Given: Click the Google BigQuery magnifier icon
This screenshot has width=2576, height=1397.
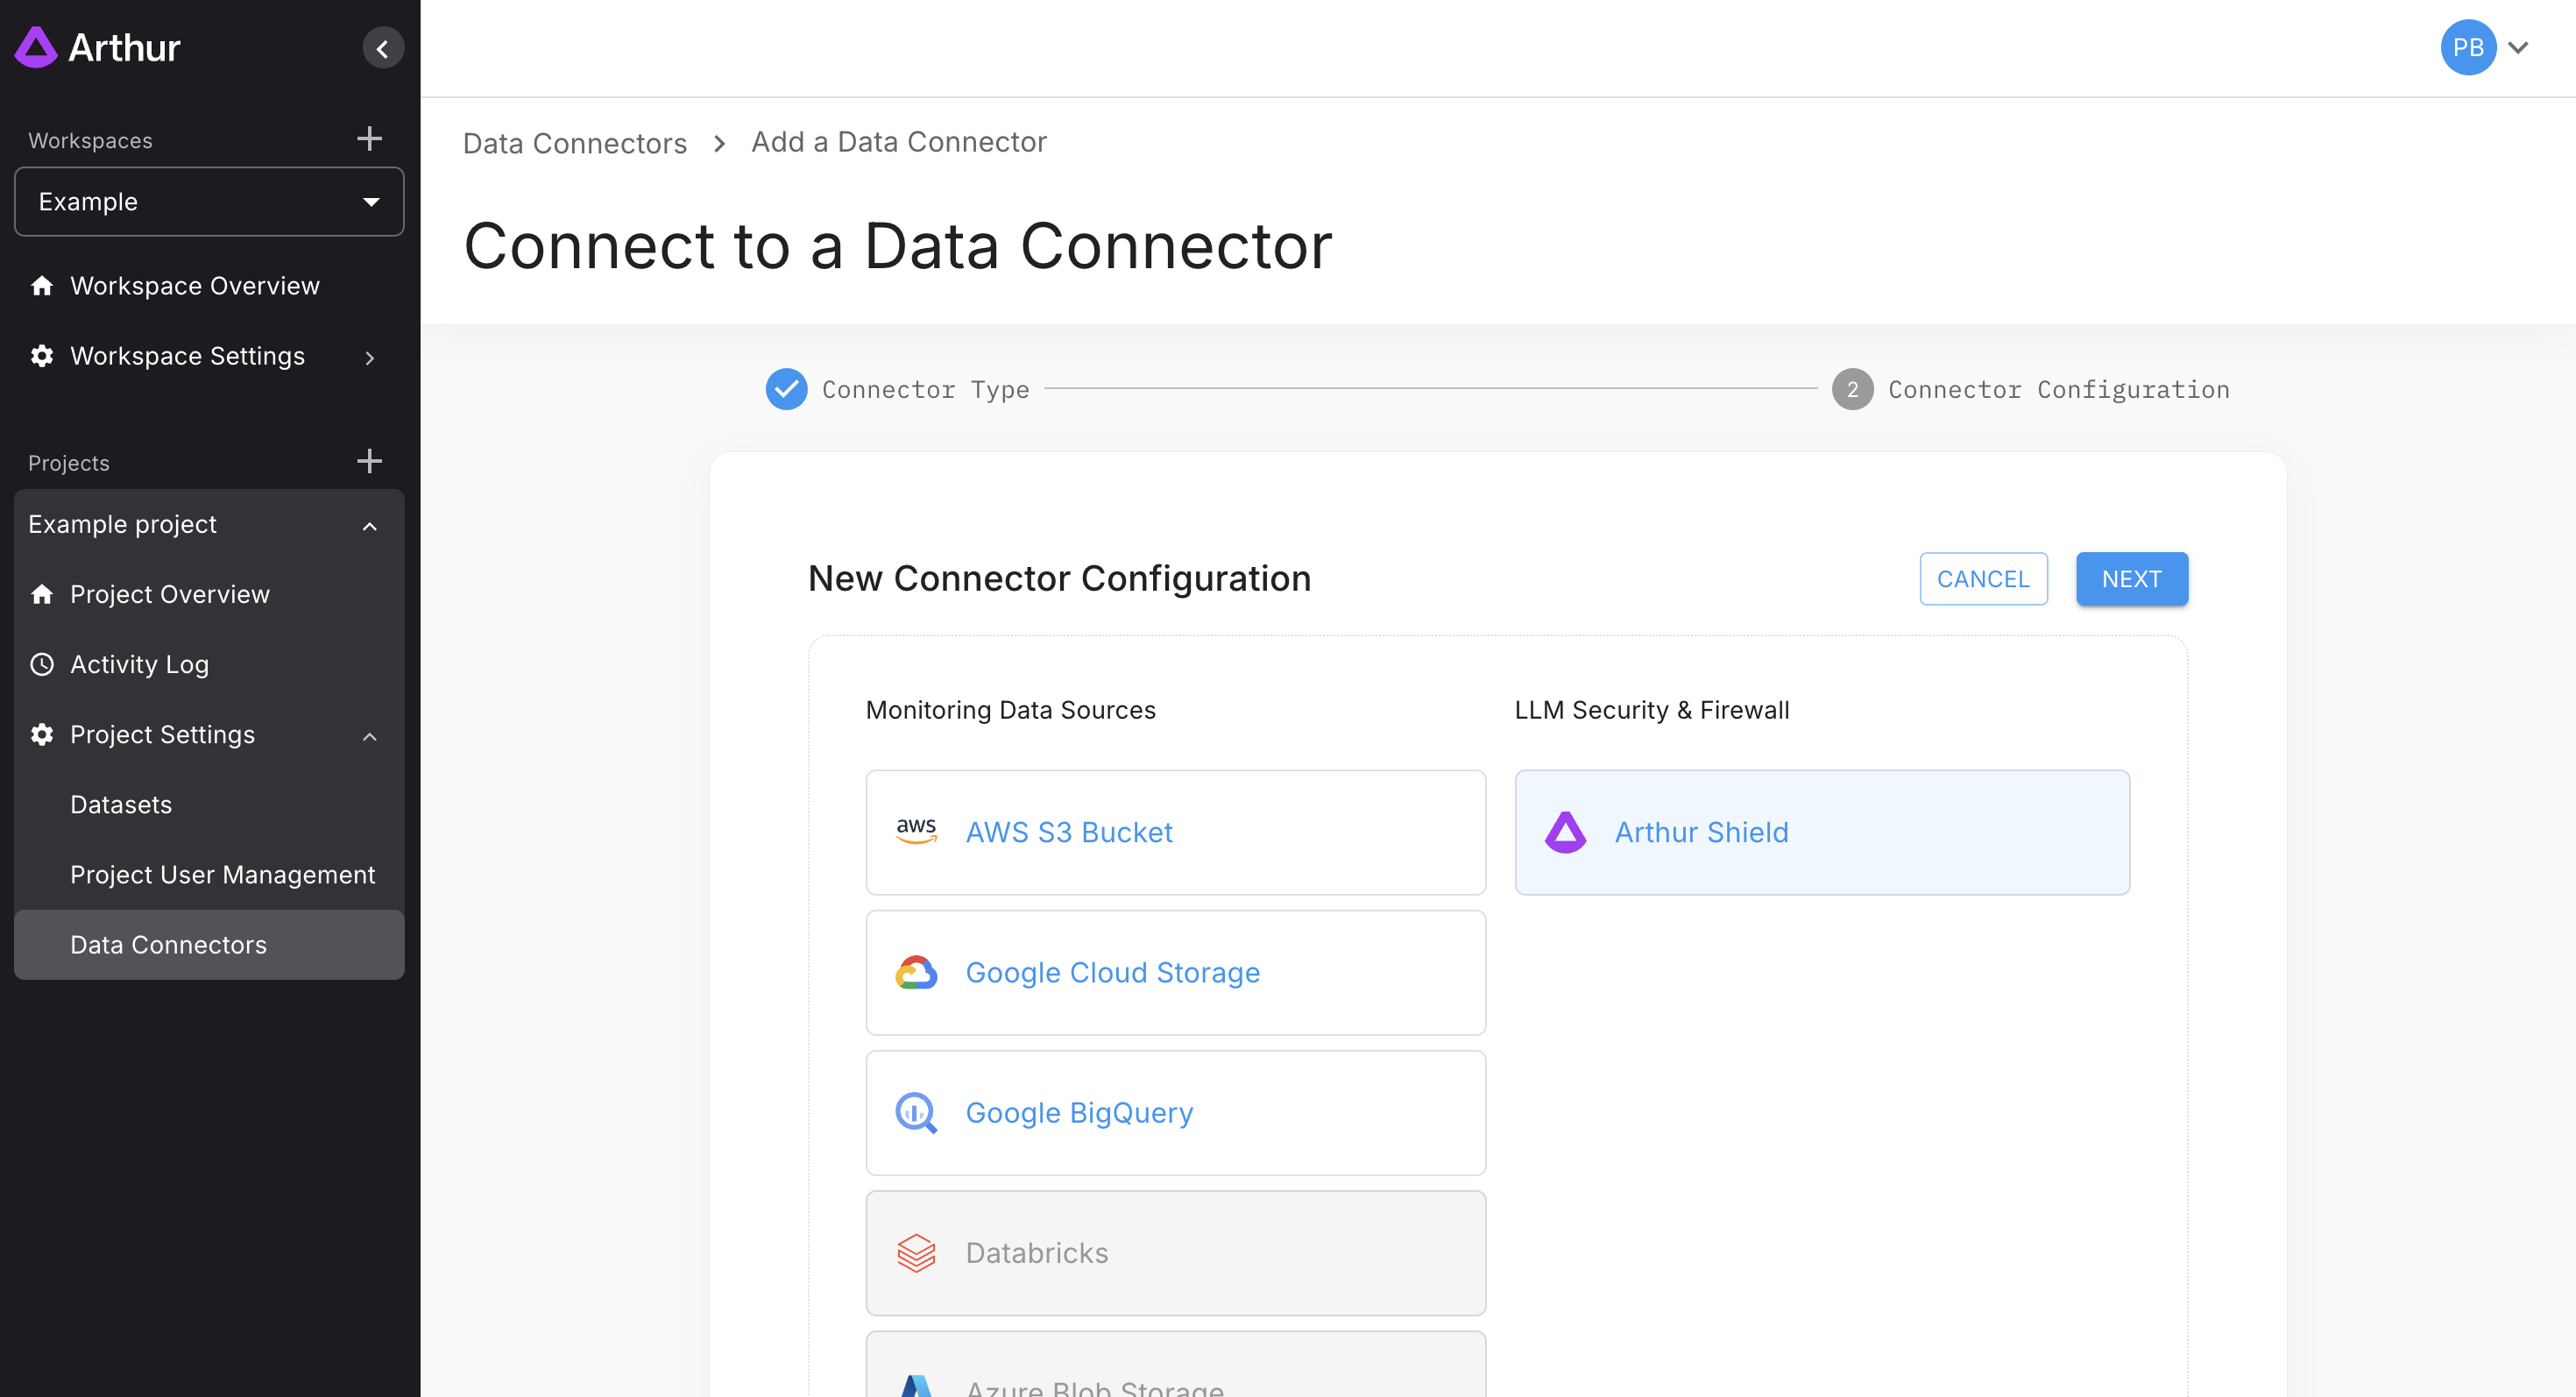Looking at the screenshot, I should (915, 1112).
